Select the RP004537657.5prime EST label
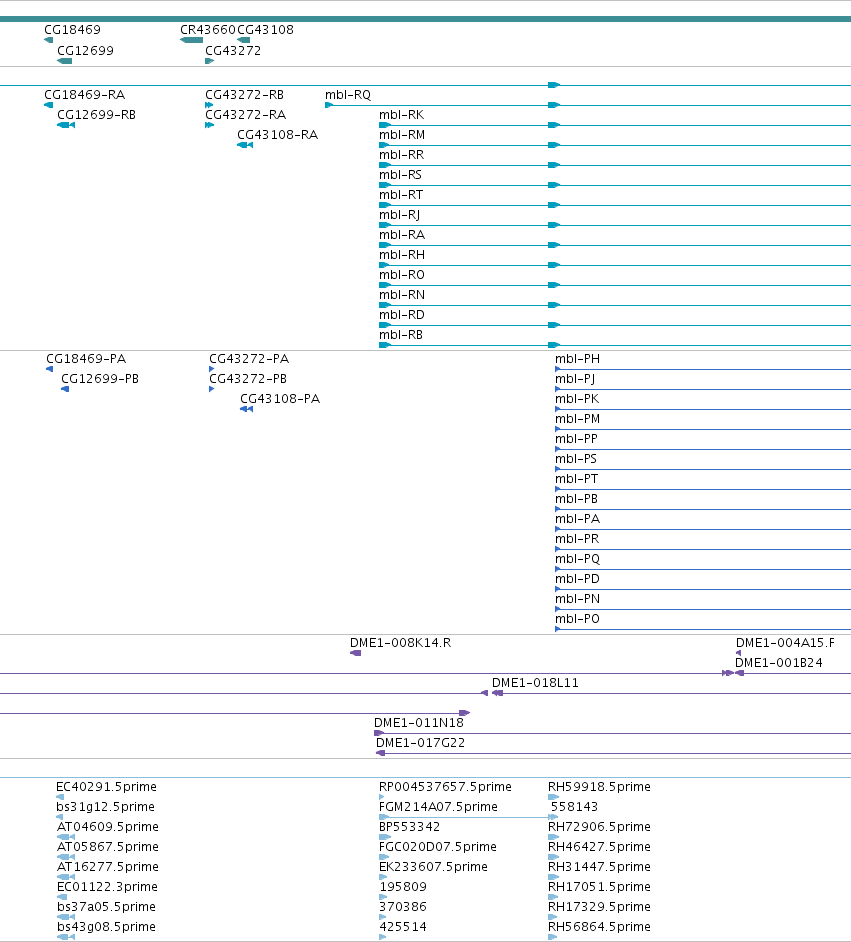 (445, 786)
